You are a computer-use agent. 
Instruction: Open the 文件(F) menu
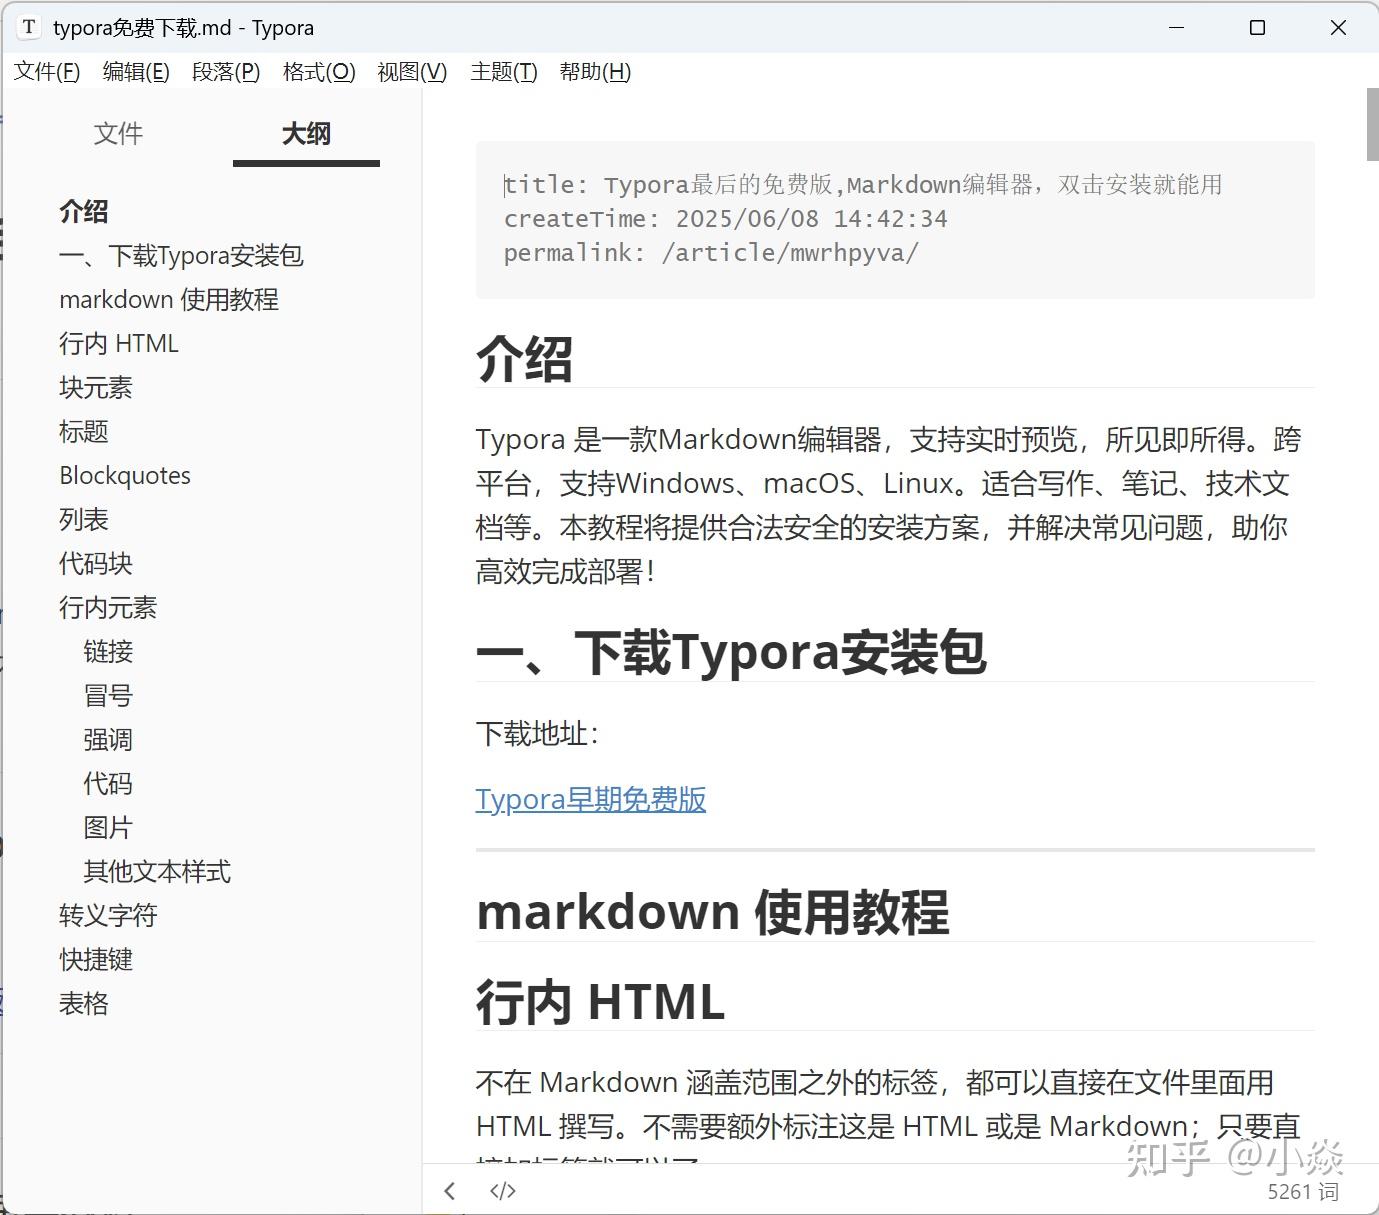(x=46, y=71)
